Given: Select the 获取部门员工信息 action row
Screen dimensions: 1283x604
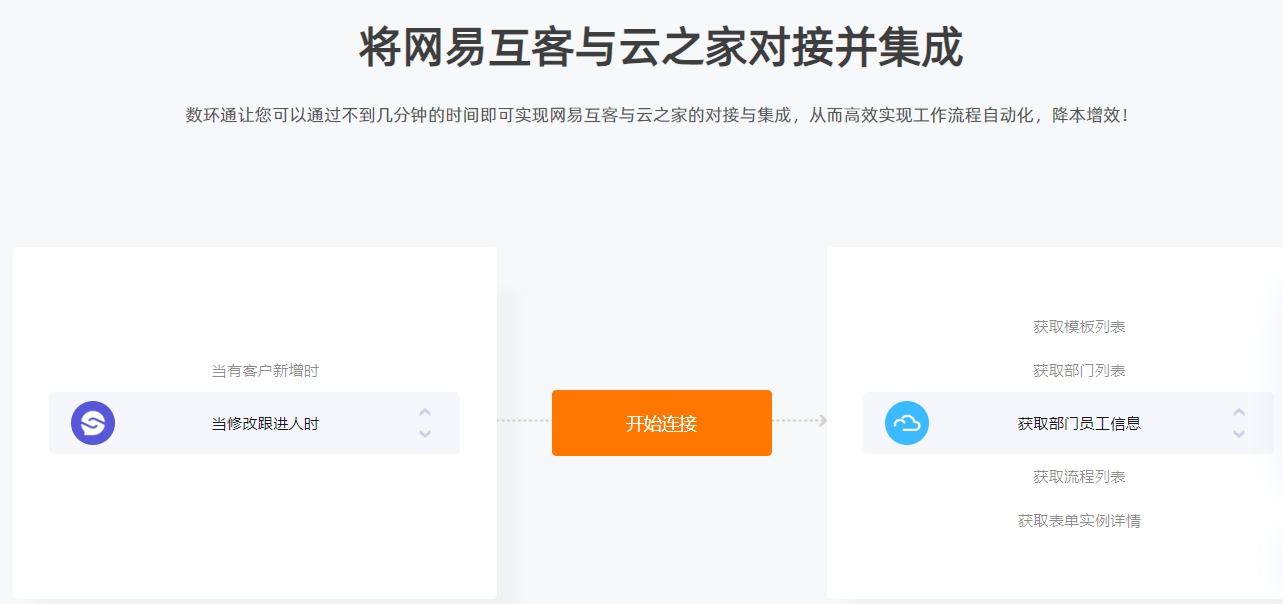Looking at the screenshot, I should pyautogui.click(x=1068, y=423).
